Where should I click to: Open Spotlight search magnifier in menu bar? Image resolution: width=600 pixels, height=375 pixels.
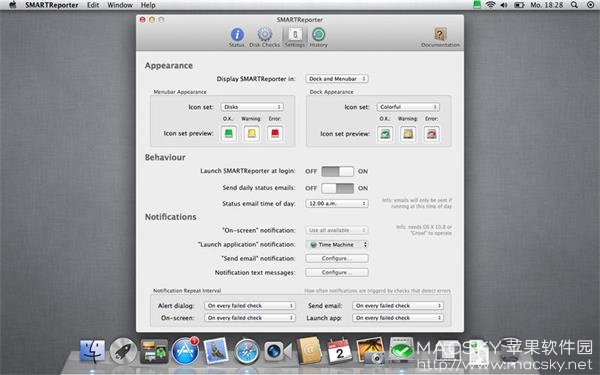(x=574, y=5)
